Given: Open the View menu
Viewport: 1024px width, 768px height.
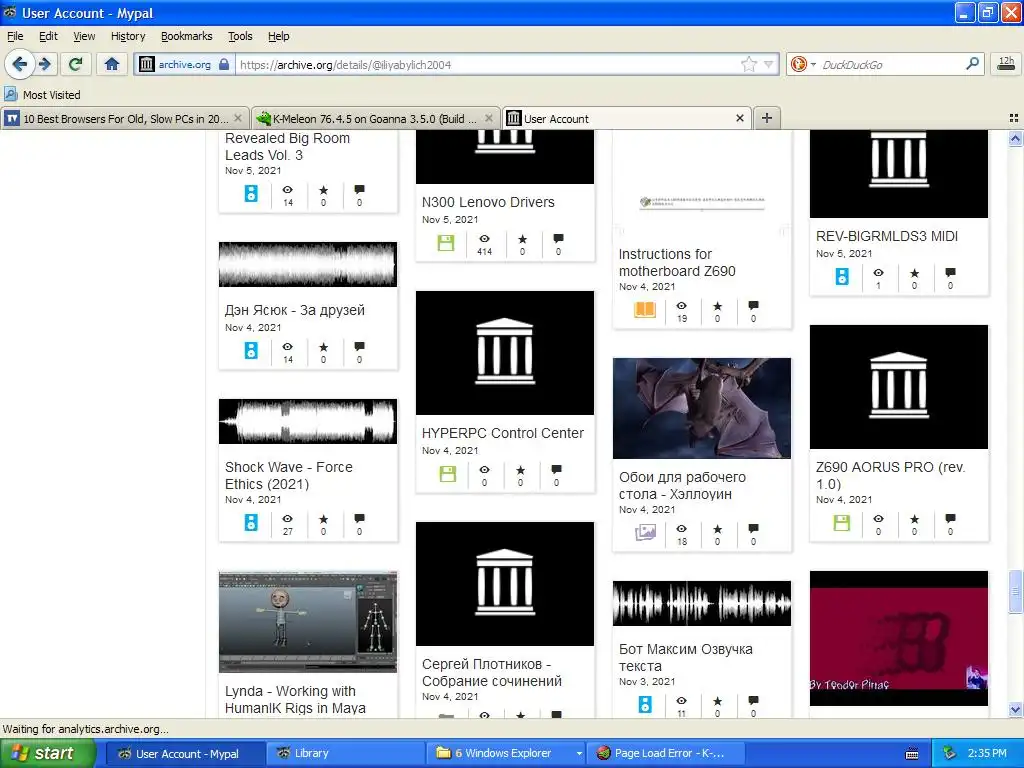Looking at the screenshot, I should click(x=84, y=36).
